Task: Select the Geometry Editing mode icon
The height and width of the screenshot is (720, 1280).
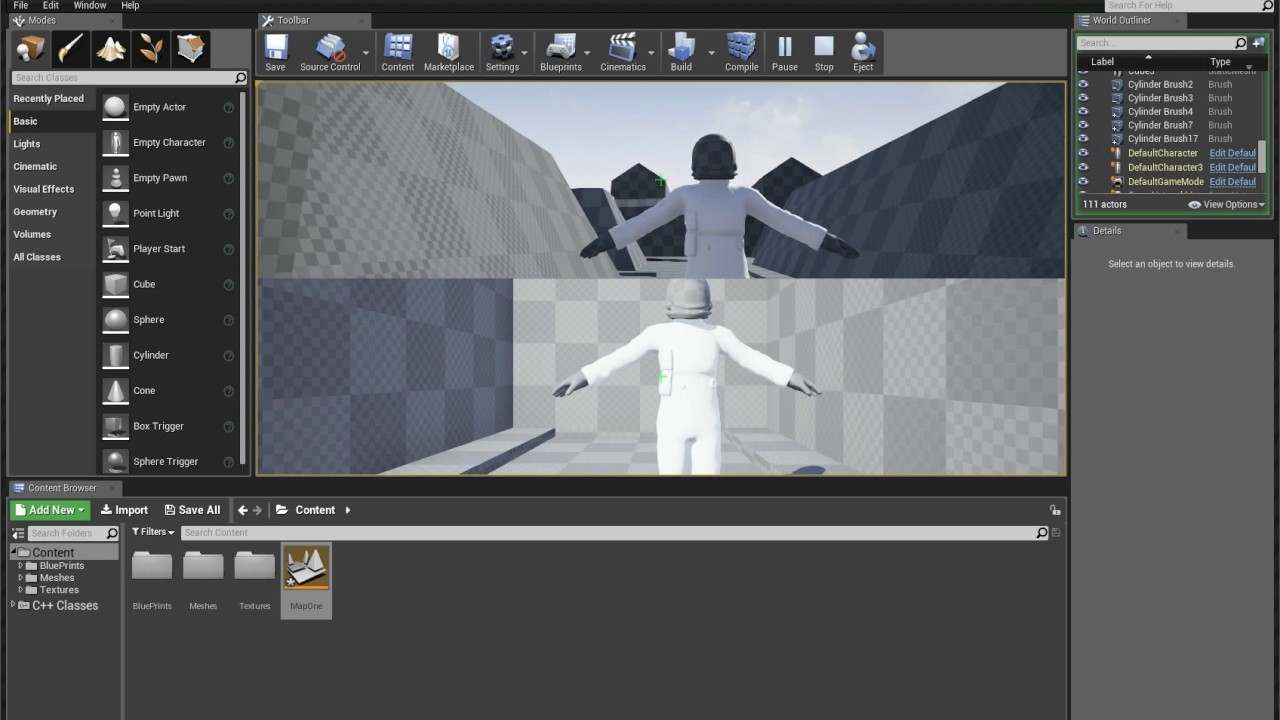Action: (x=191, y=48)
